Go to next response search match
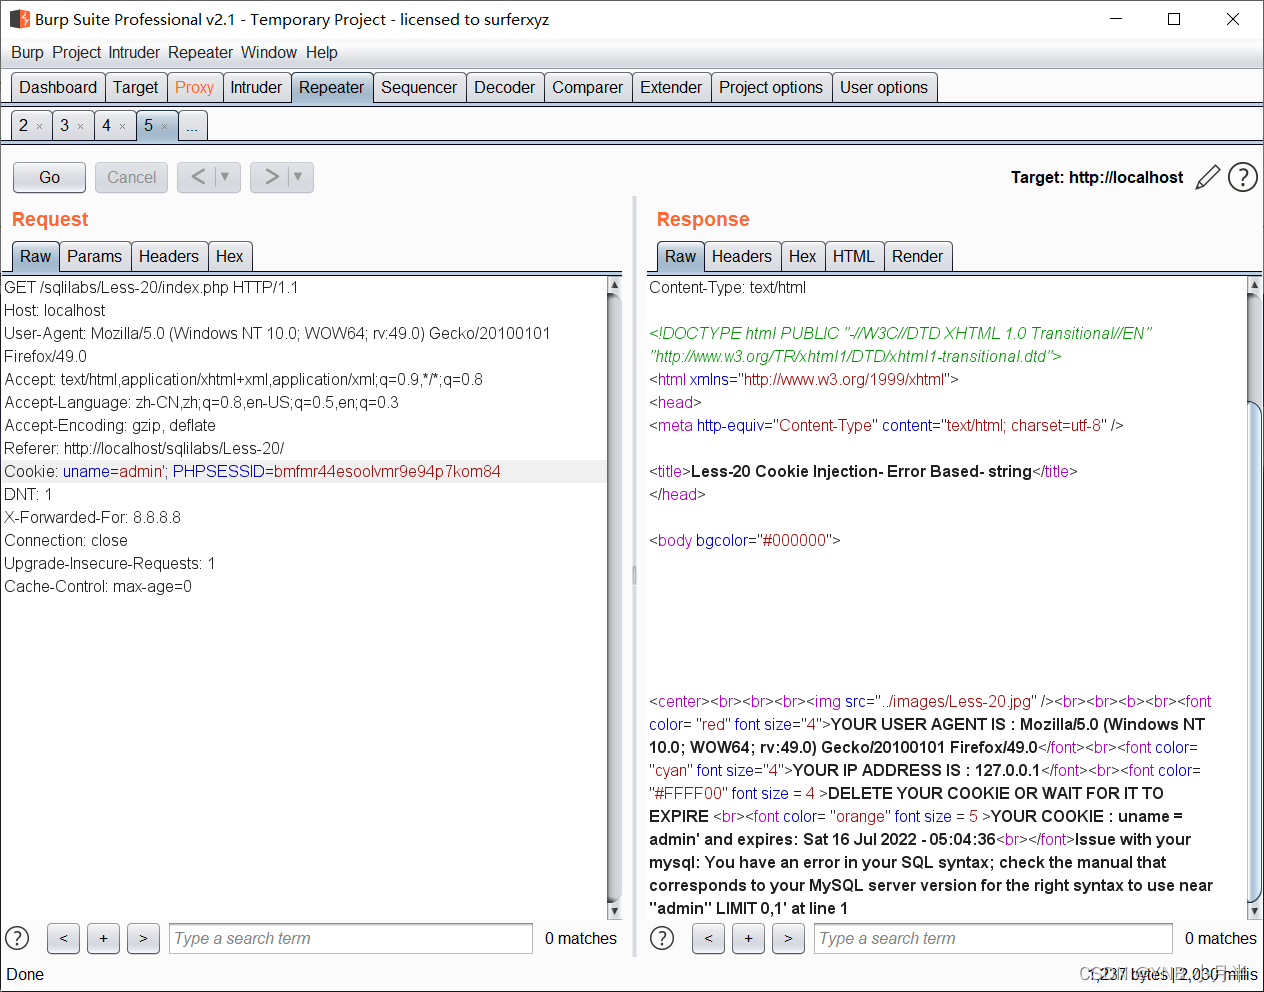The width and height of the screenshot is (1264, 992). click(788, 938)
